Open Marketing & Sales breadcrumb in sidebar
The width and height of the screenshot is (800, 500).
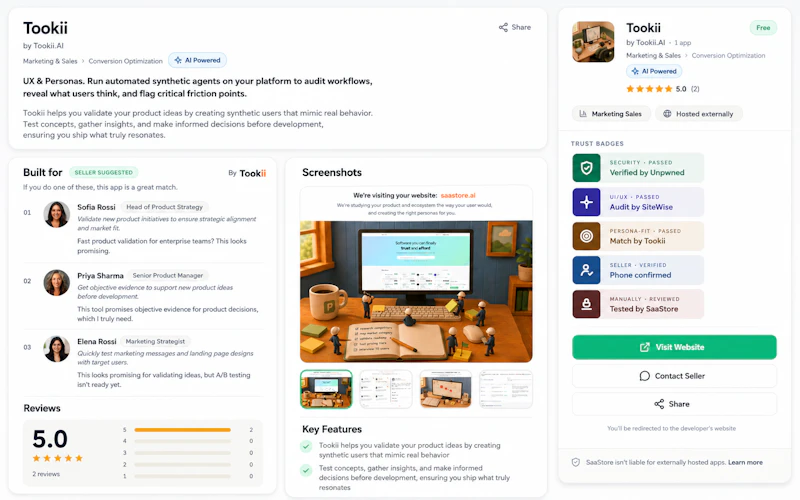(x=653, y=56)
